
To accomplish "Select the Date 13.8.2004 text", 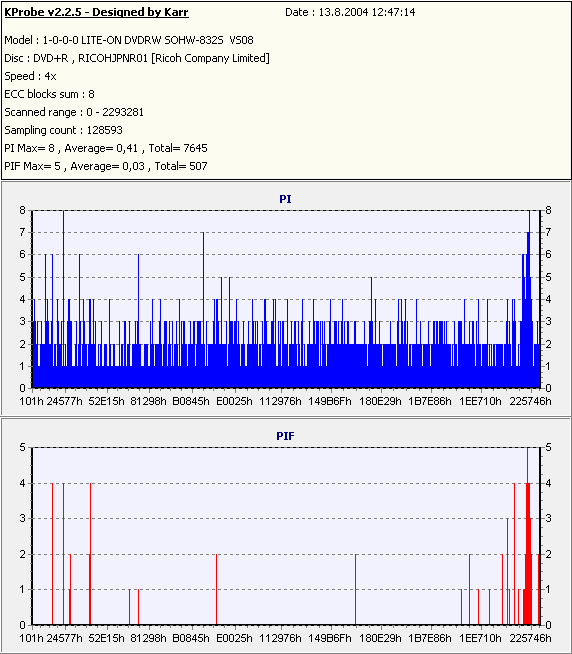I will 350,12.
